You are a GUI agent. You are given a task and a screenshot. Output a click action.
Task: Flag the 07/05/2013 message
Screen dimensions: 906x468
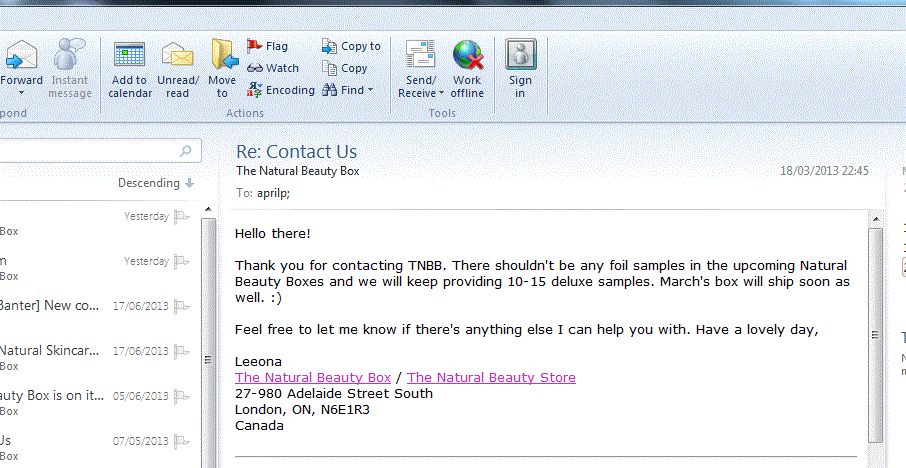(x=182, y=441)
